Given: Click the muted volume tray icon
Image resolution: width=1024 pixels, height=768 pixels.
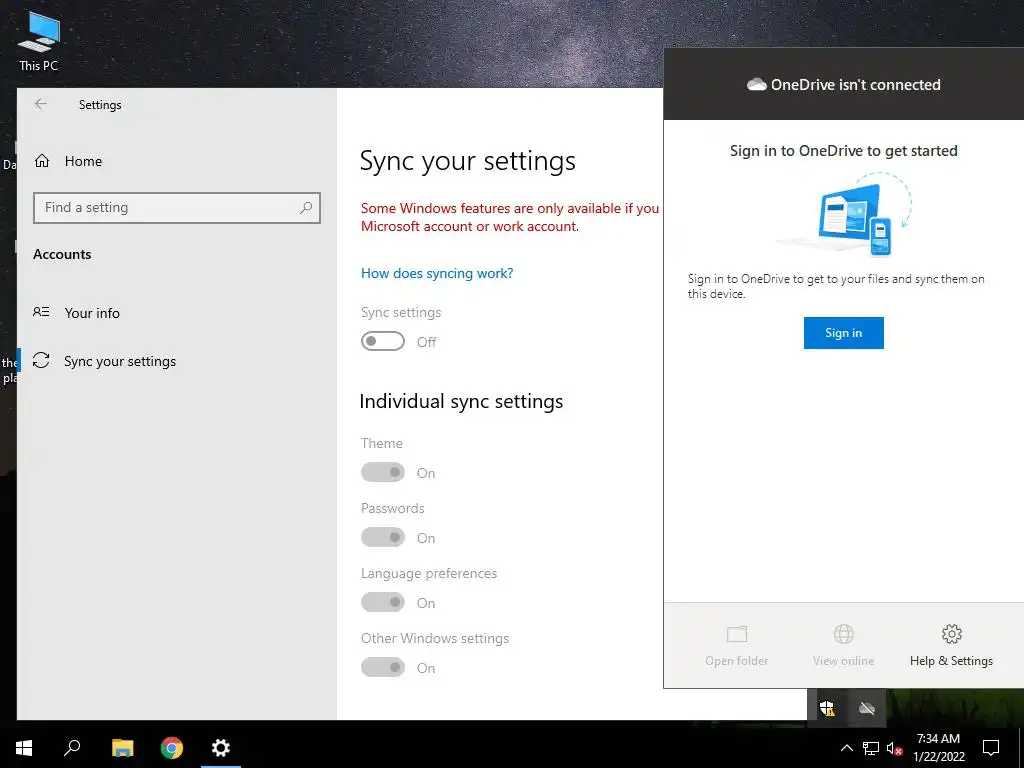Looking at the screenshot, I should click(894, 748).
